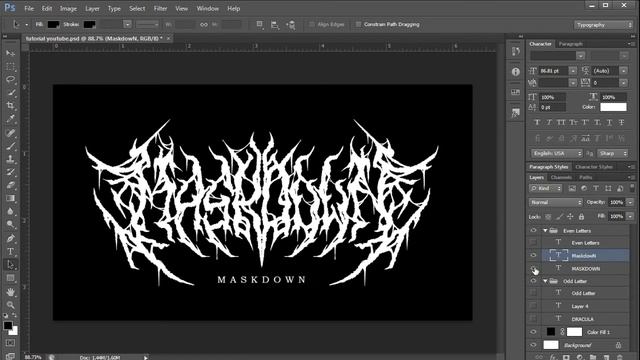The image size is (640, 360).
Task: Click the Path alignment icon in options bar
Action: point(275,25)
